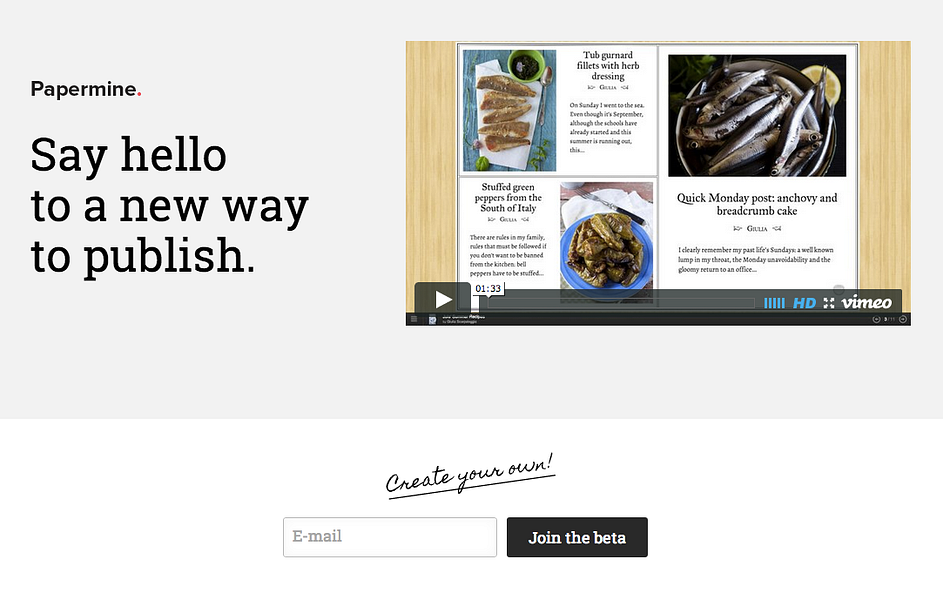Click the anchovies bowl photo

(x=757, y=115)
